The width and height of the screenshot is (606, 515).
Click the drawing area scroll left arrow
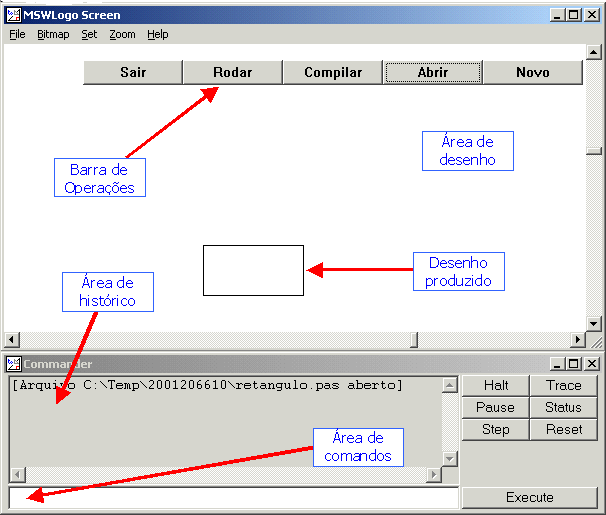[12, 340]
